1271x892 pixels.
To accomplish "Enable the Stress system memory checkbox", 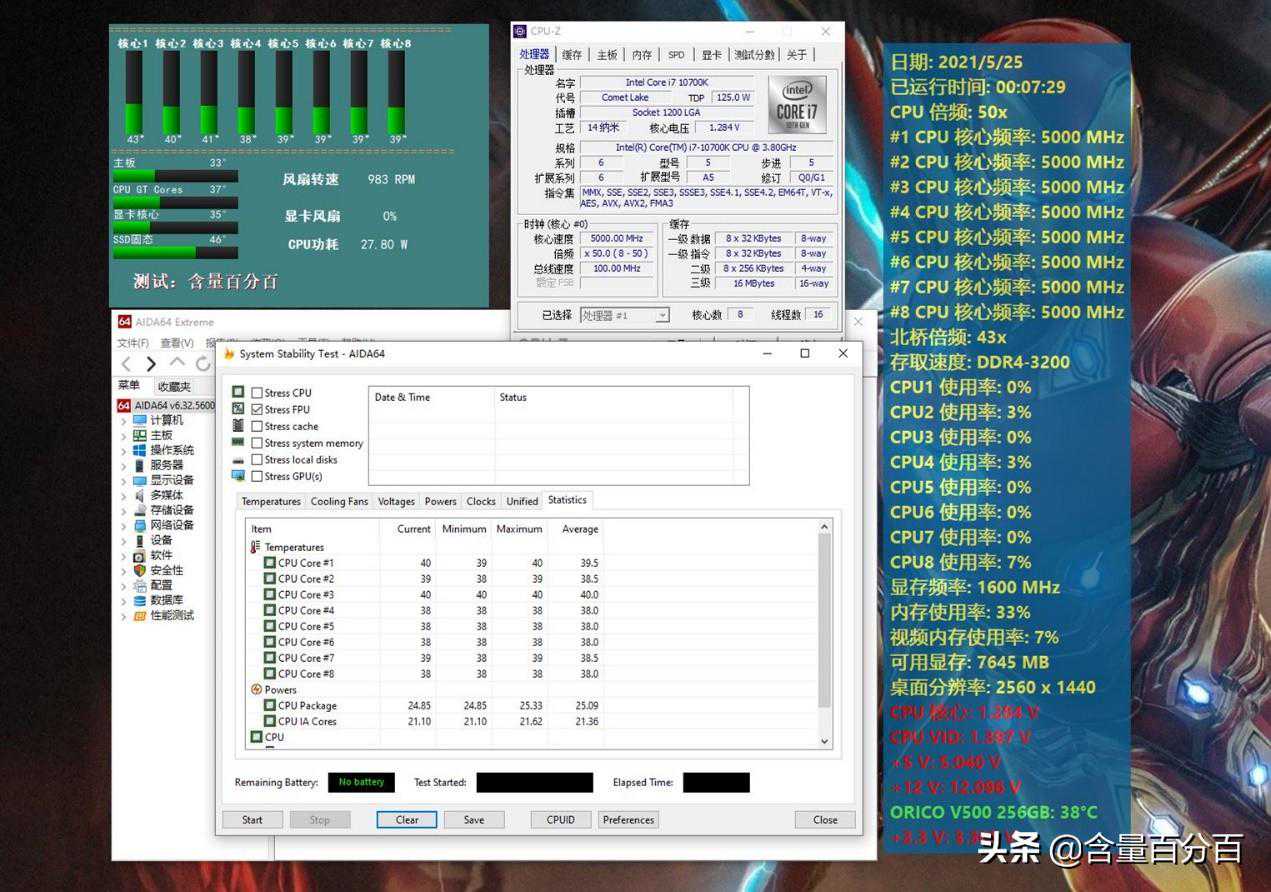I will tap(257, 443).
